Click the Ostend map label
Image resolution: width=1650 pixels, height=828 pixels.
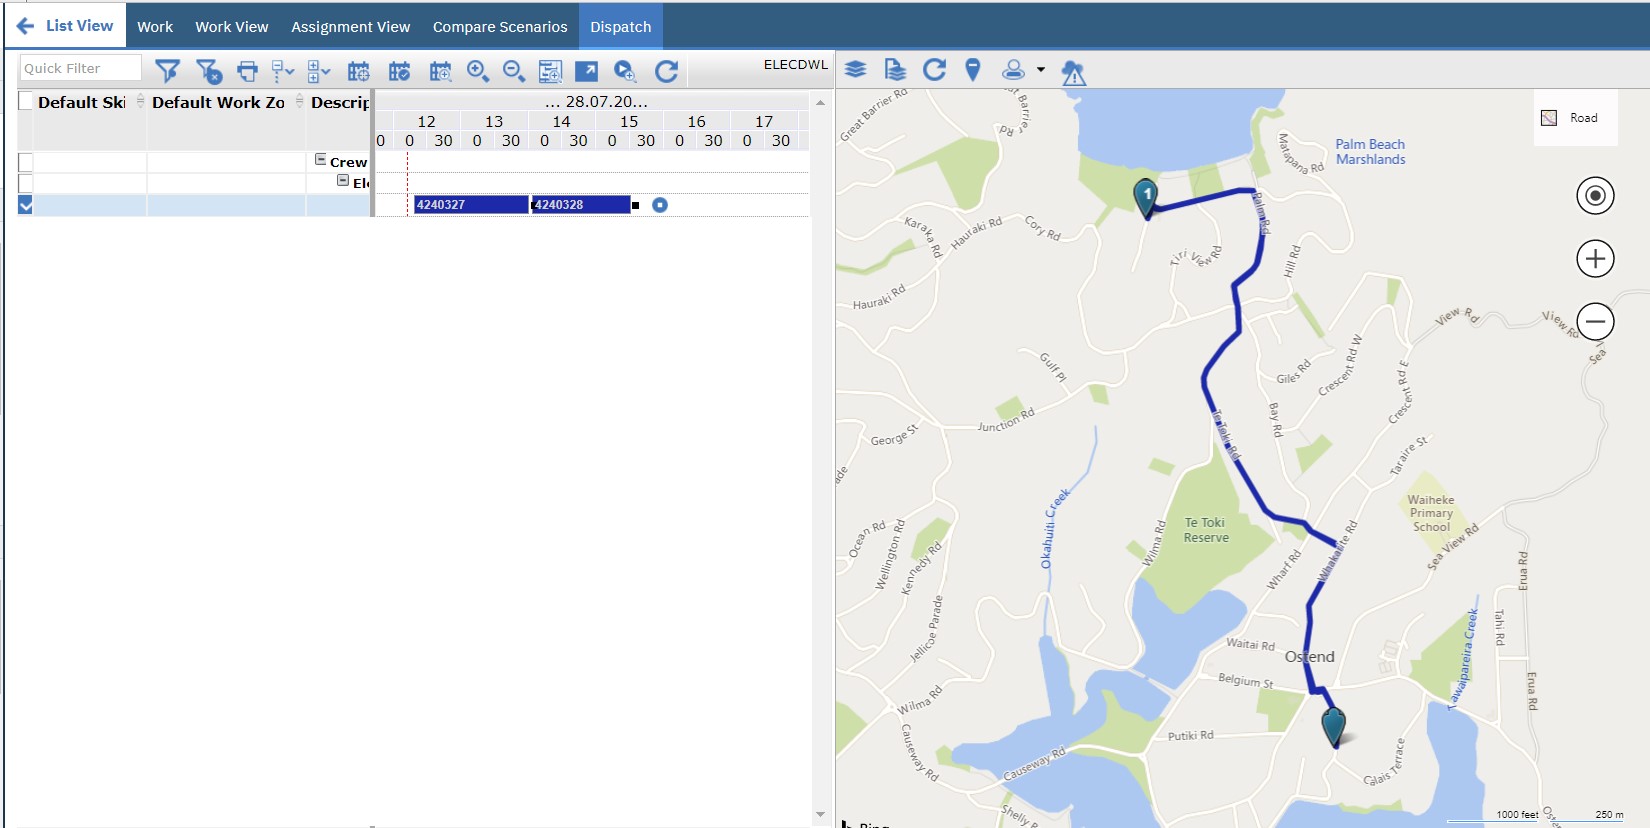point(1310,657)
